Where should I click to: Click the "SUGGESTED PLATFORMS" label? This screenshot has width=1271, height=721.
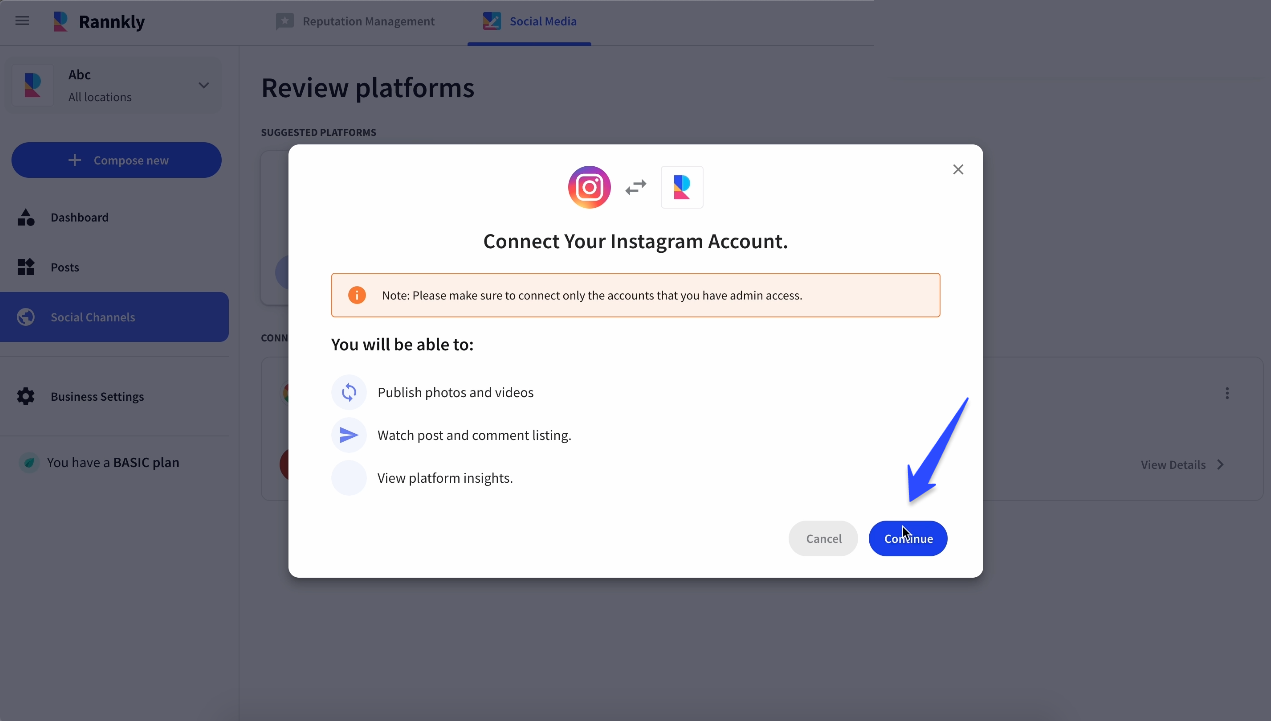[319, 132]
